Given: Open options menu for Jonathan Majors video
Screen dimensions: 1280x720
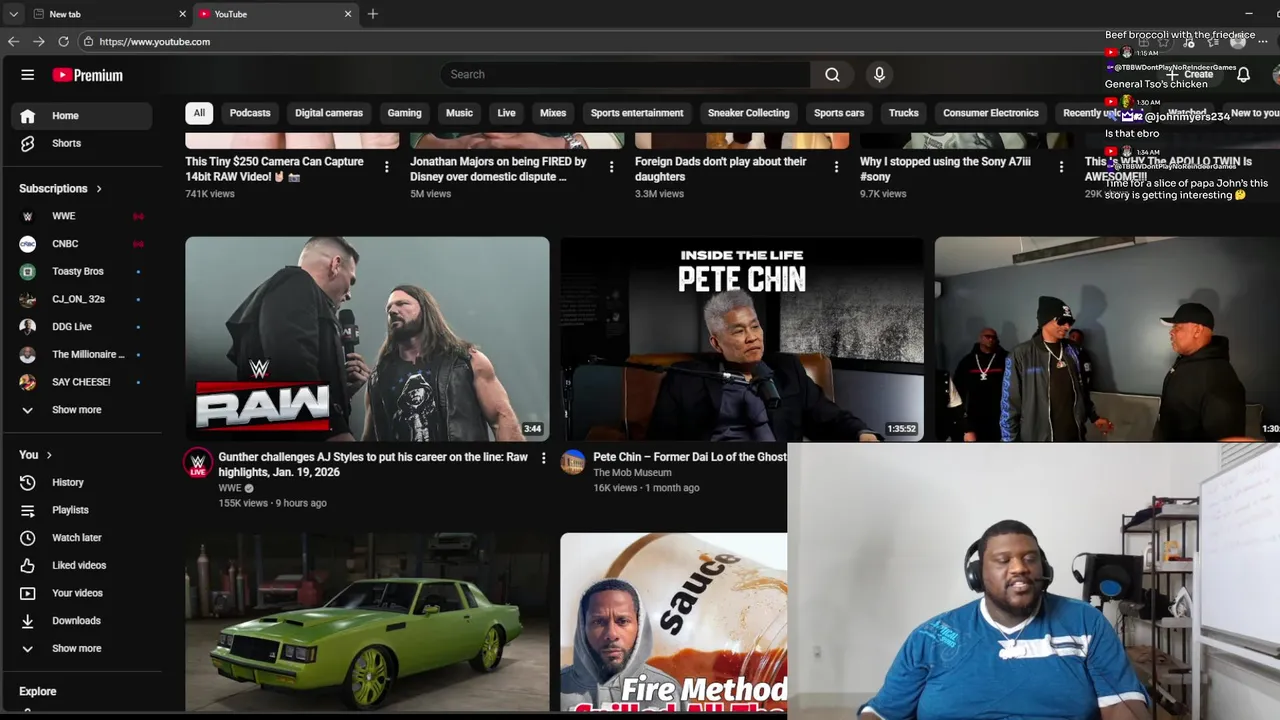Looking at the screenshot, I should pyautogui.click(x=612, y=167).
